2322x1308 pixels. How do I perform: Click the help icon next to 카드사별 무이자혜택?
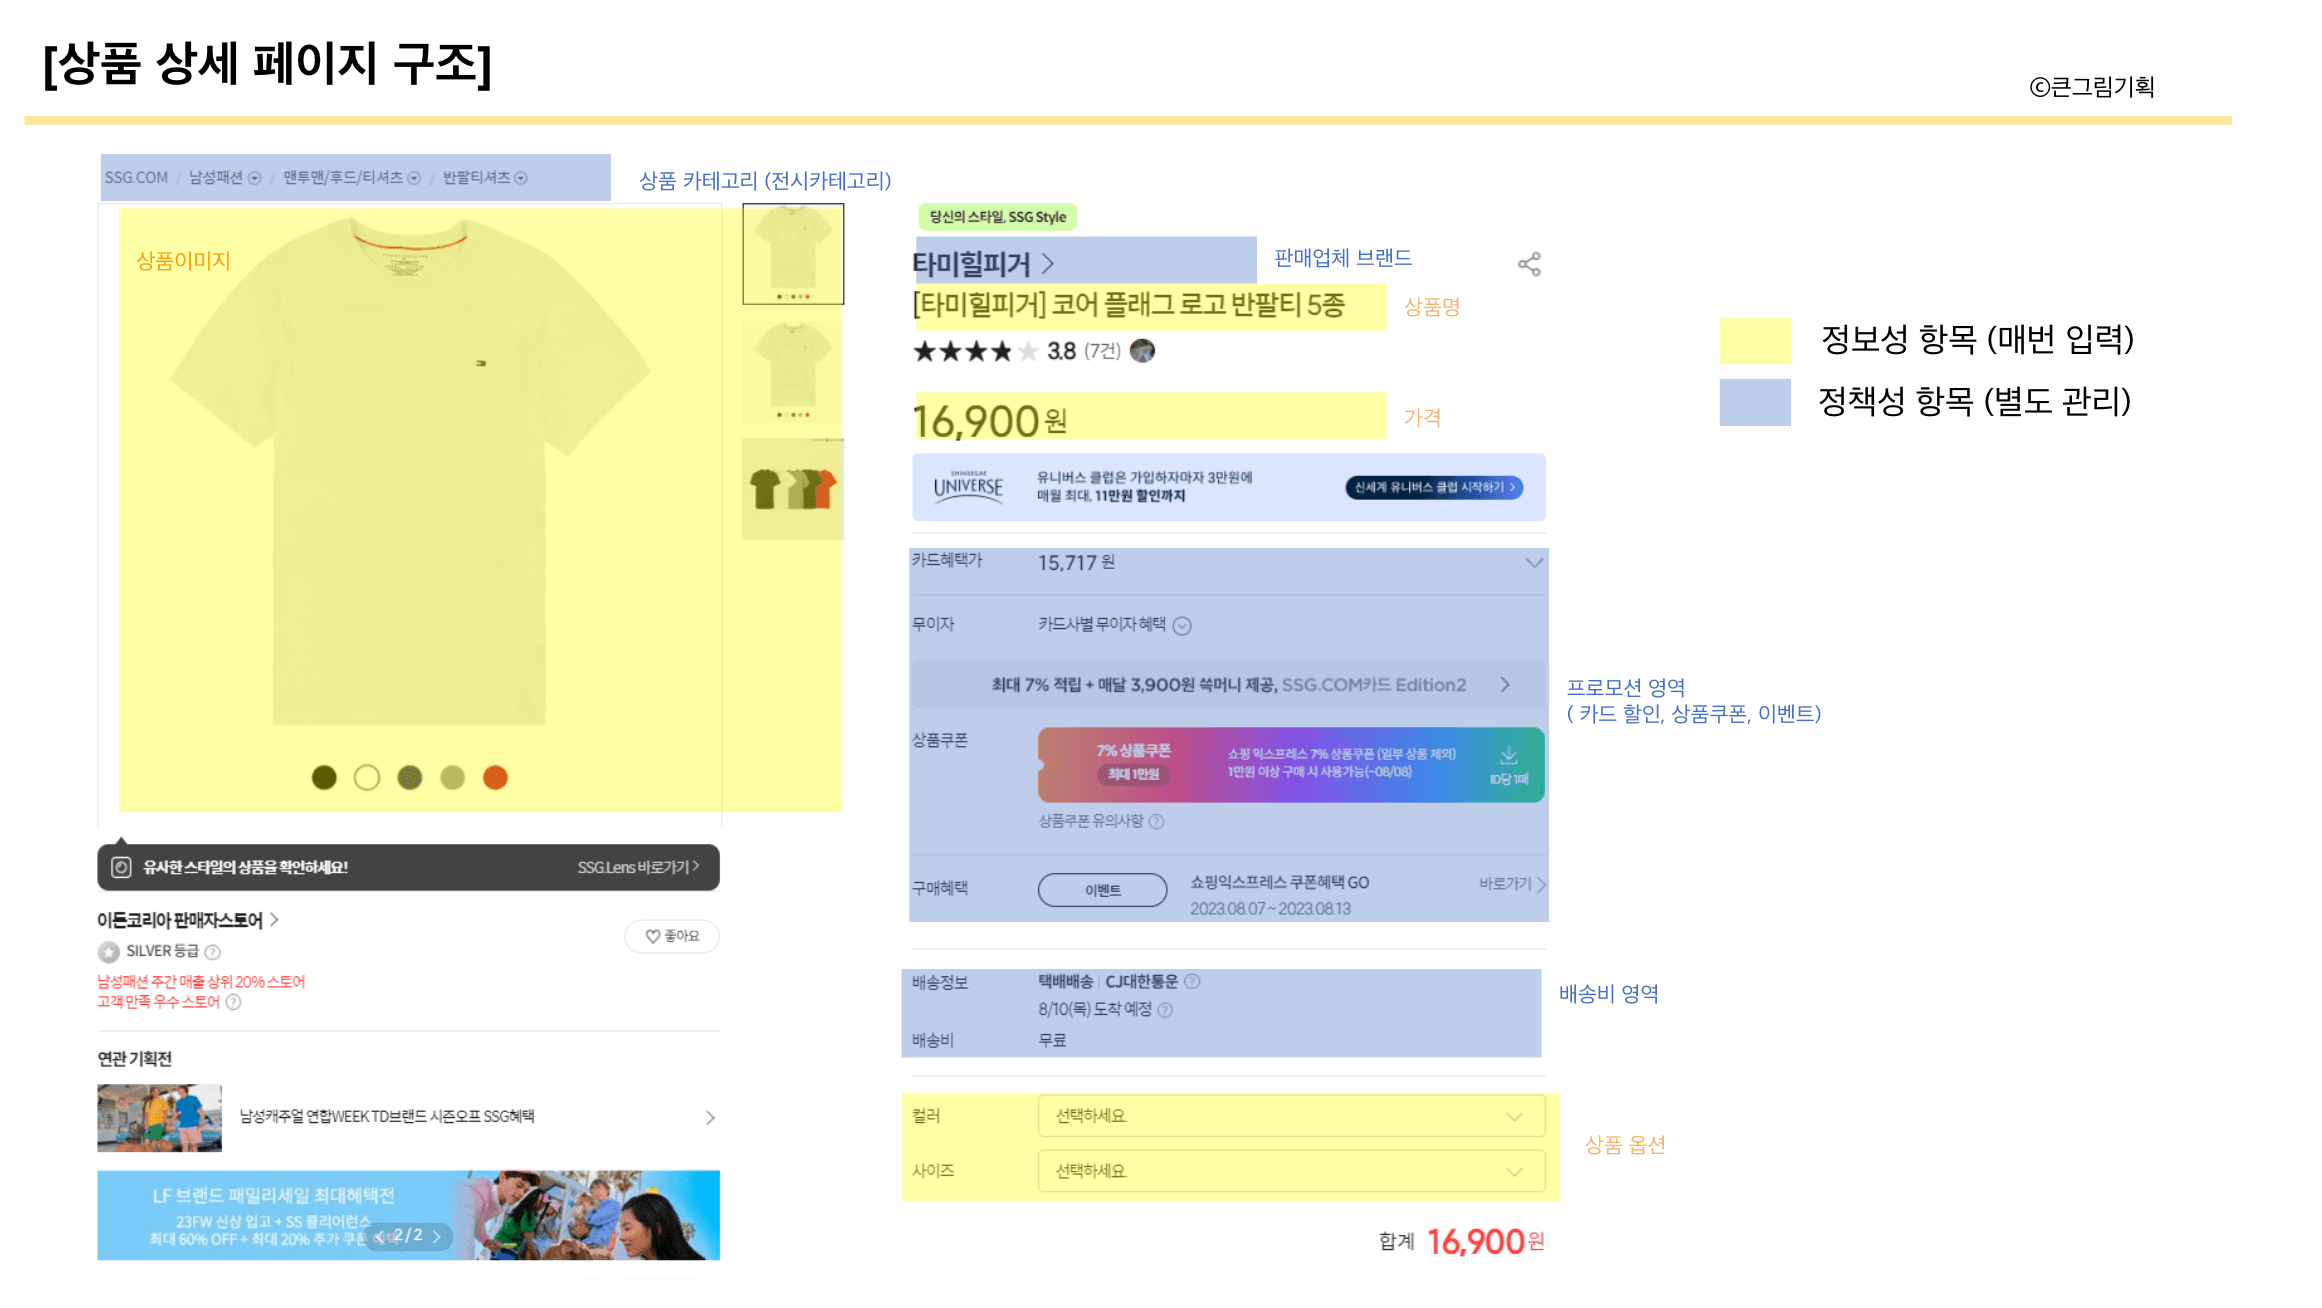1182,626
